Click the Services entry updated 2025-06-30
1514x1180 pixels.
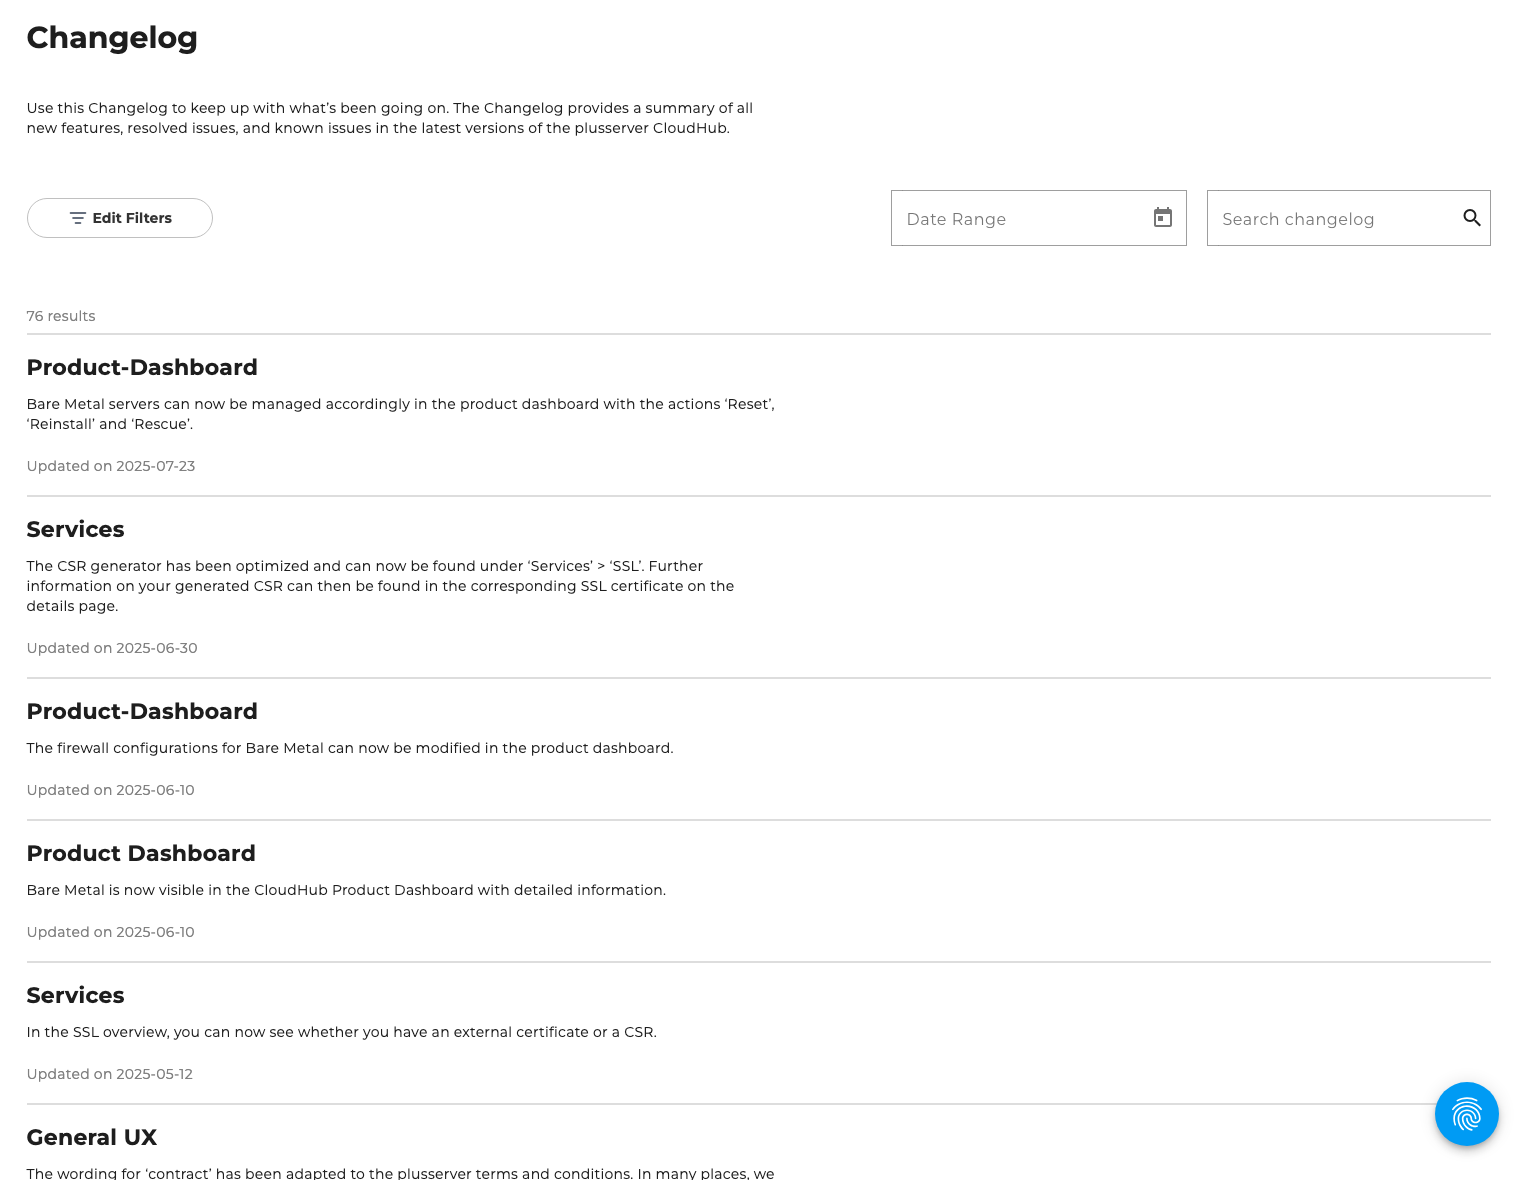(x=75, y=529)
